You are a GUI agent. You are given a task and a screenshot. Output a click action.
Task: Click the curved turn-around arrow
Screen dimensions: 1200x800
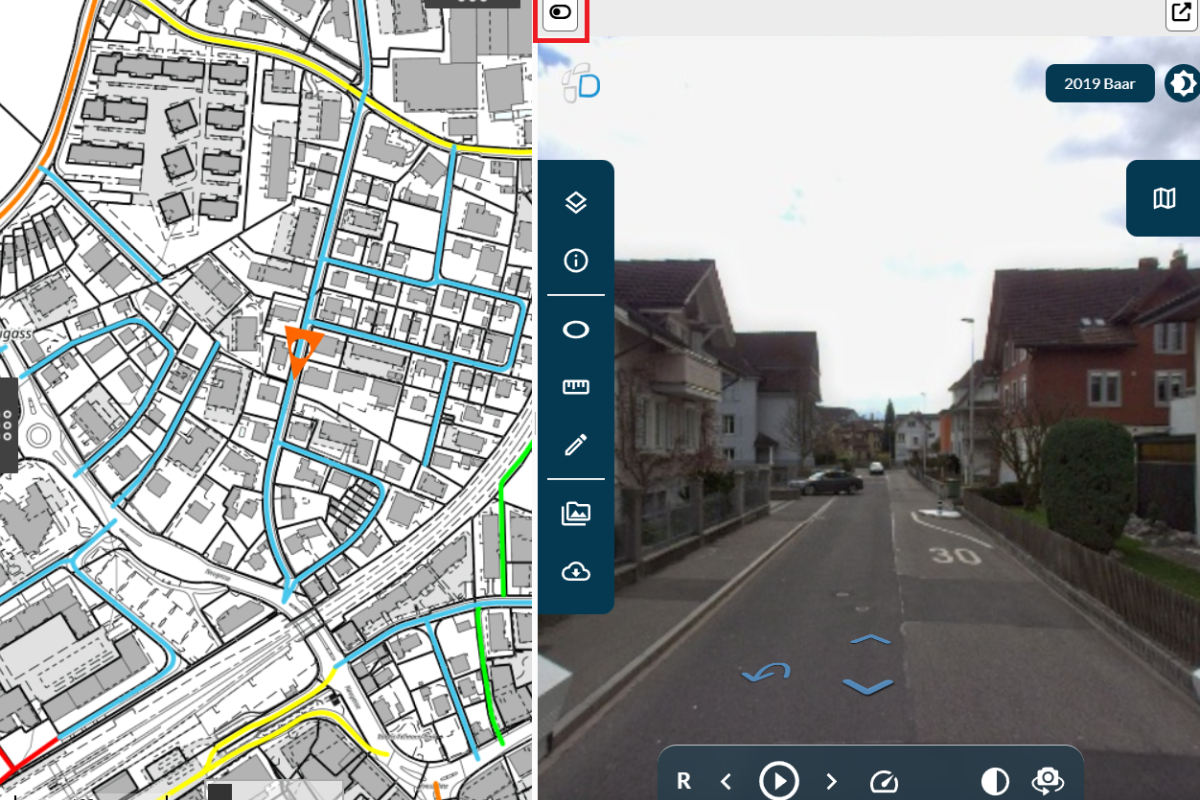767,672
